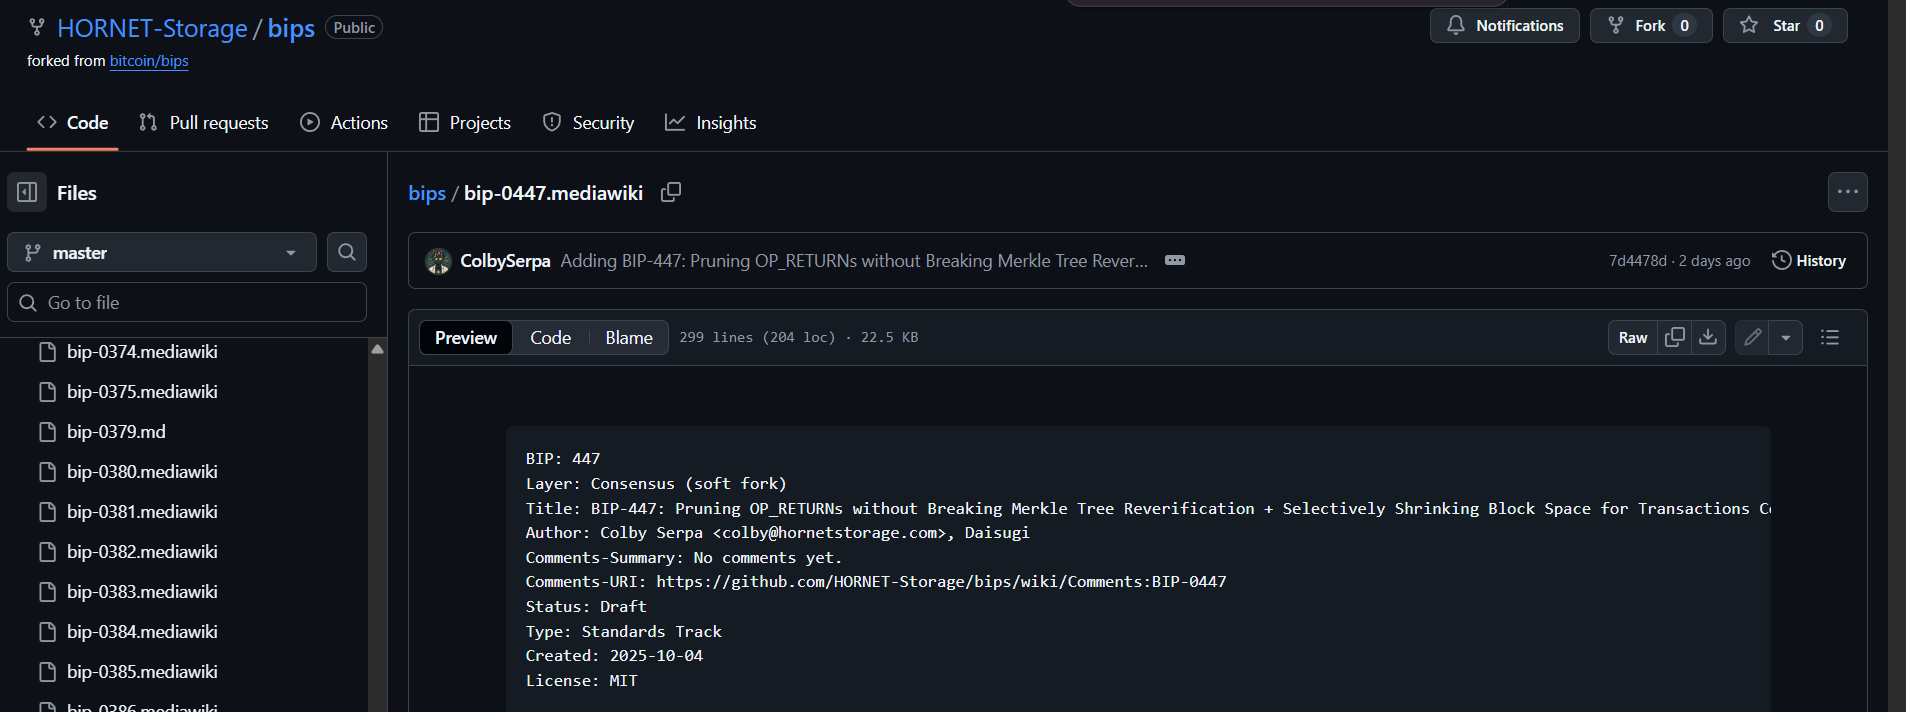Image resolution: width=1906 pixels, height=712 pixels.
Task: Click the pencil edit file icon
Action: click(x=1752, y=338)
